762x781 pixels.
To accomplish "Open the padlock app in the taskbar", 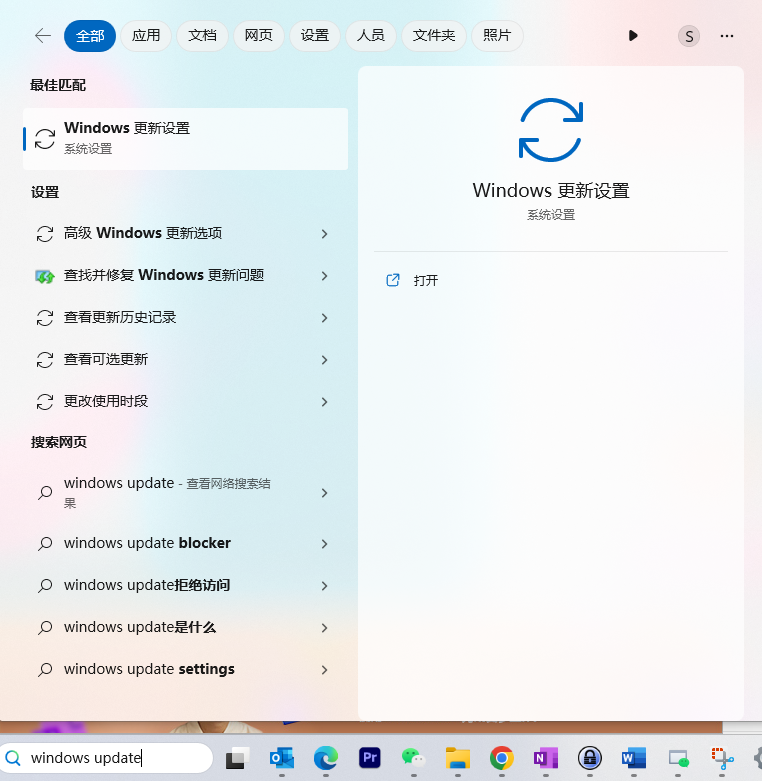I will coord(590,759).
